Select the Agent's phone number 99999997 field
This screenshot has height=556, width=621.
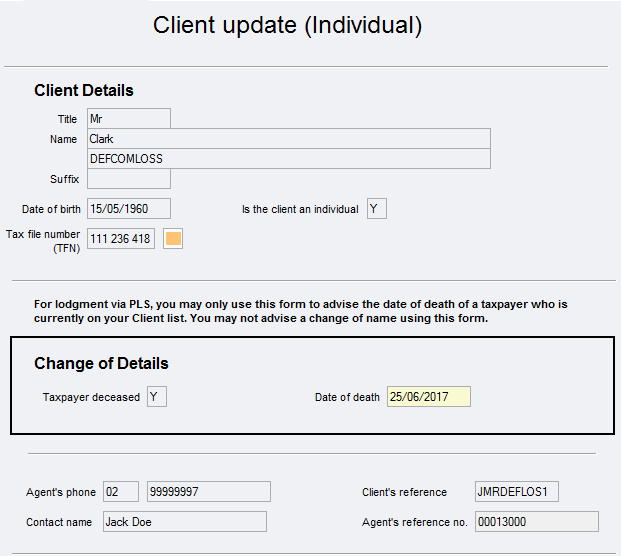[x=208, y=492]
